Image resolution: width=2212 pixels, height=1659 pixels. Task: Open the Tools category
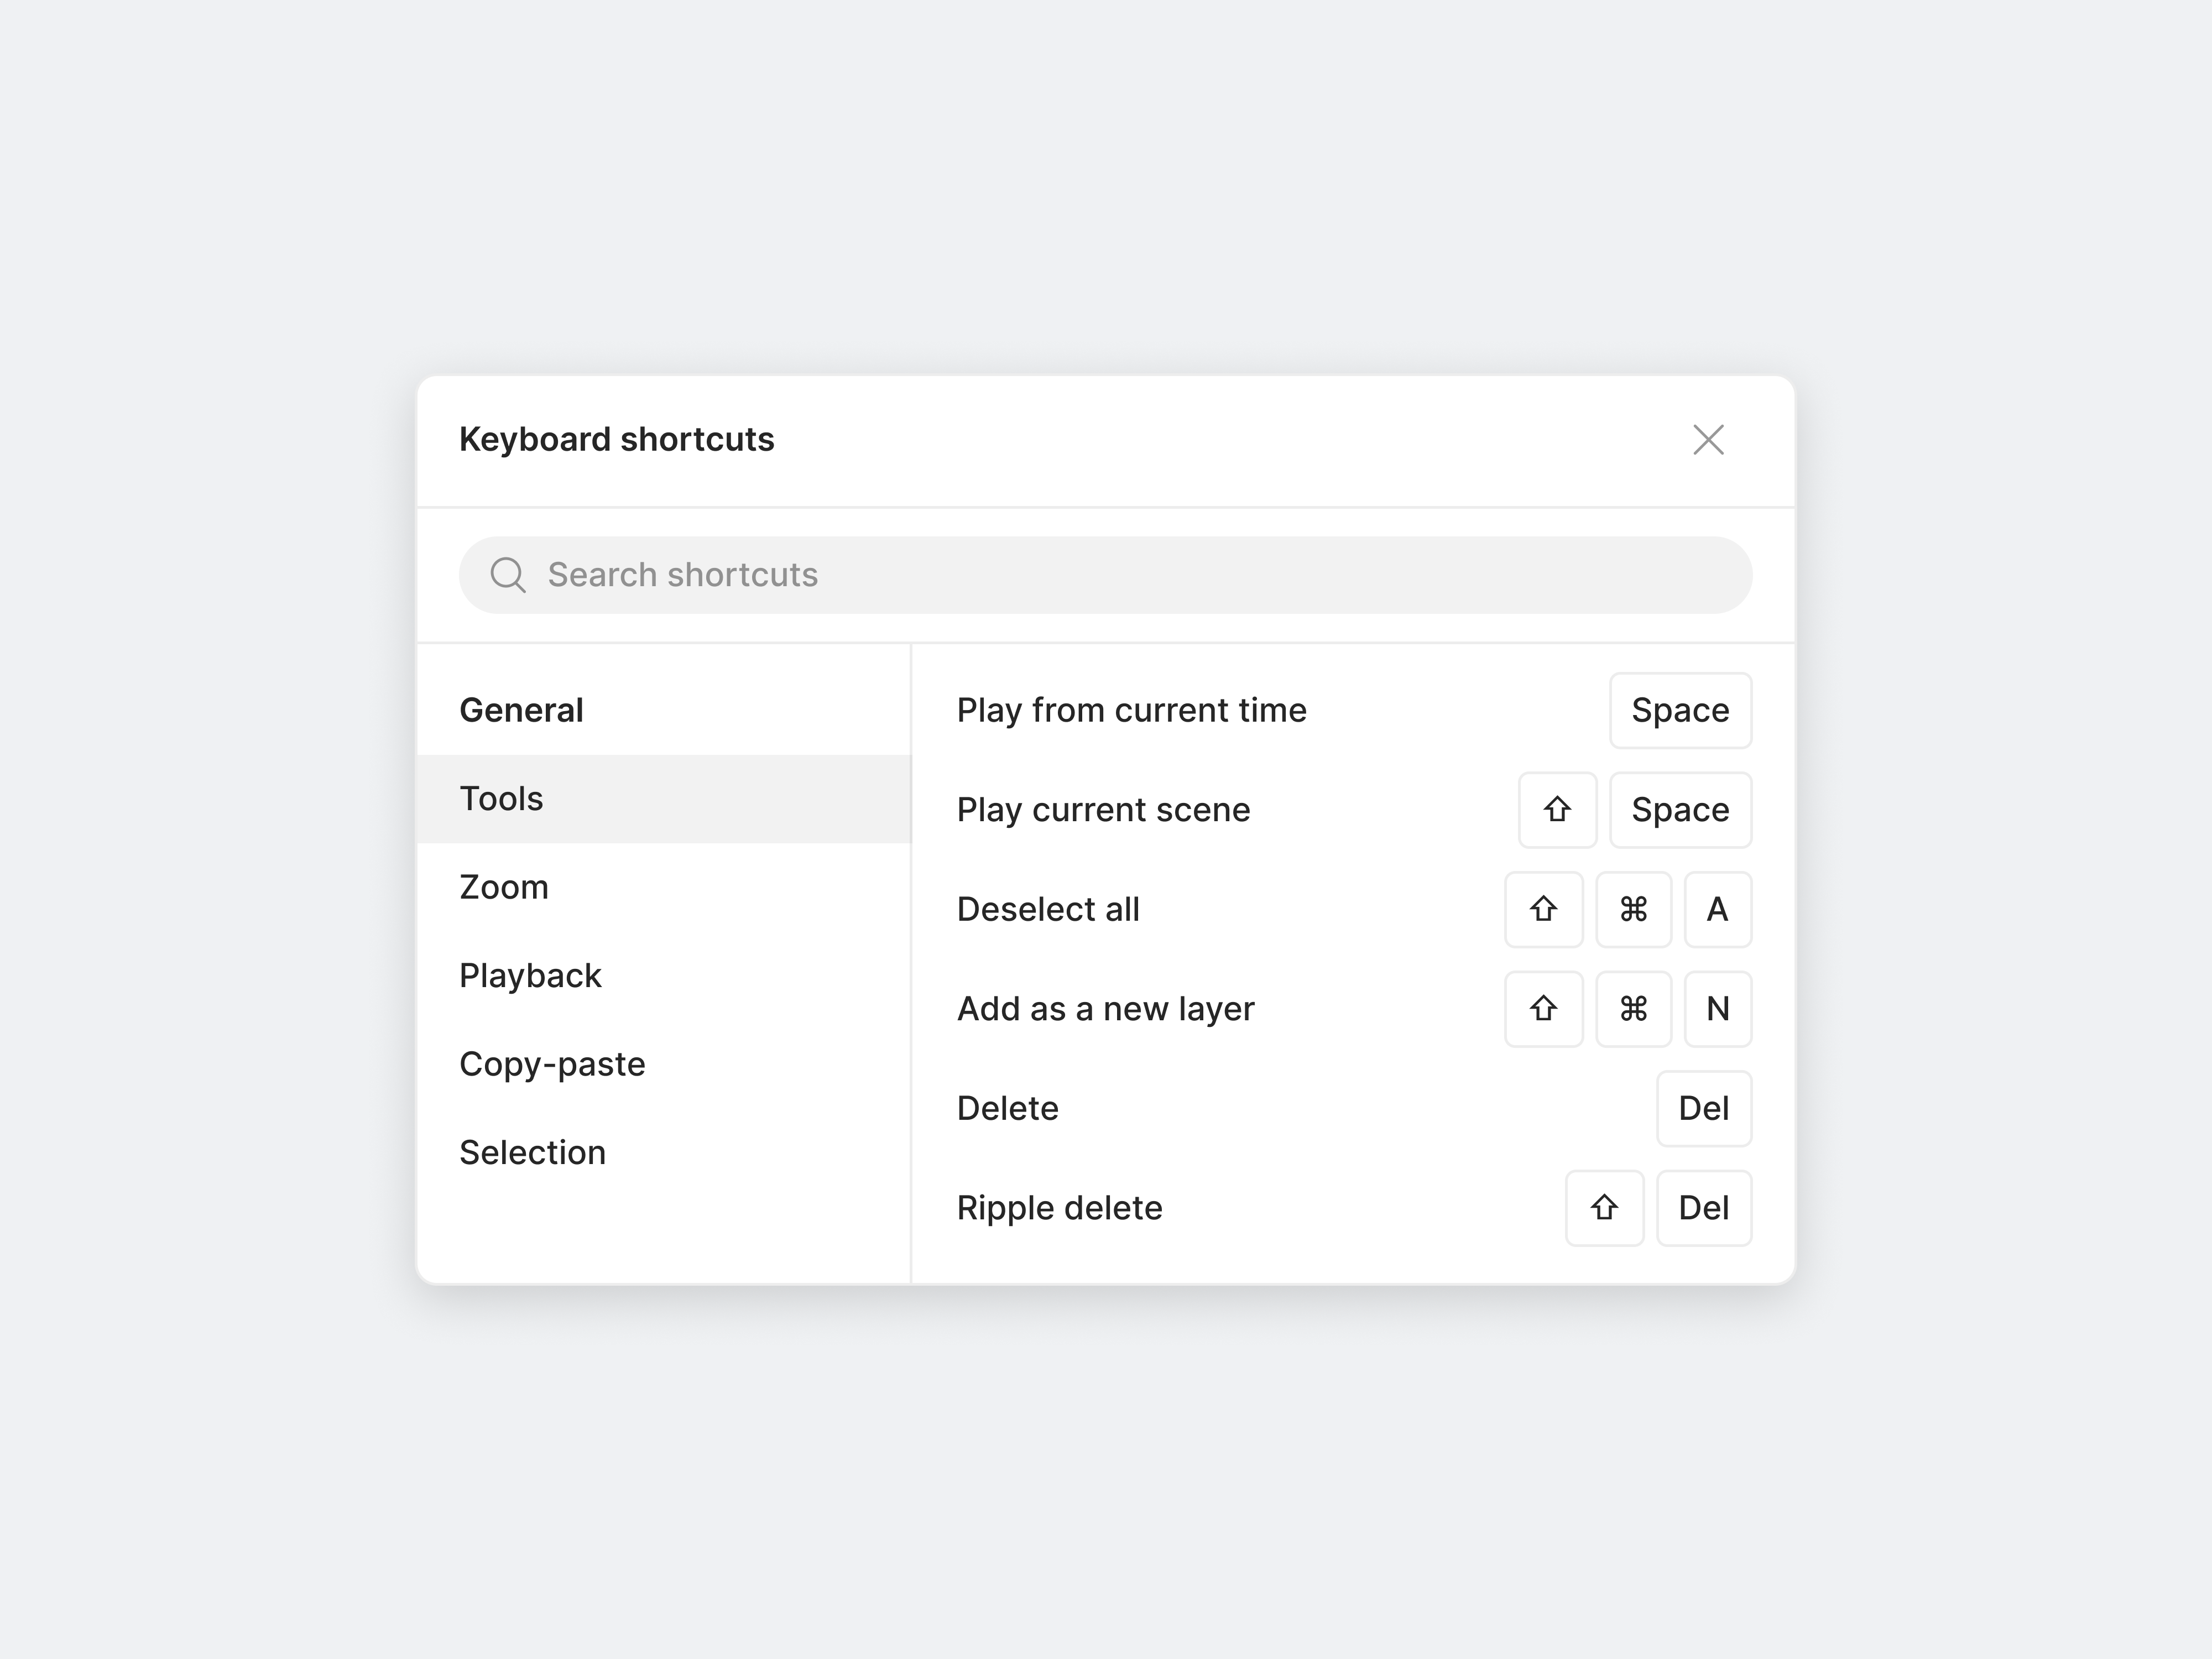pos(664,799)
